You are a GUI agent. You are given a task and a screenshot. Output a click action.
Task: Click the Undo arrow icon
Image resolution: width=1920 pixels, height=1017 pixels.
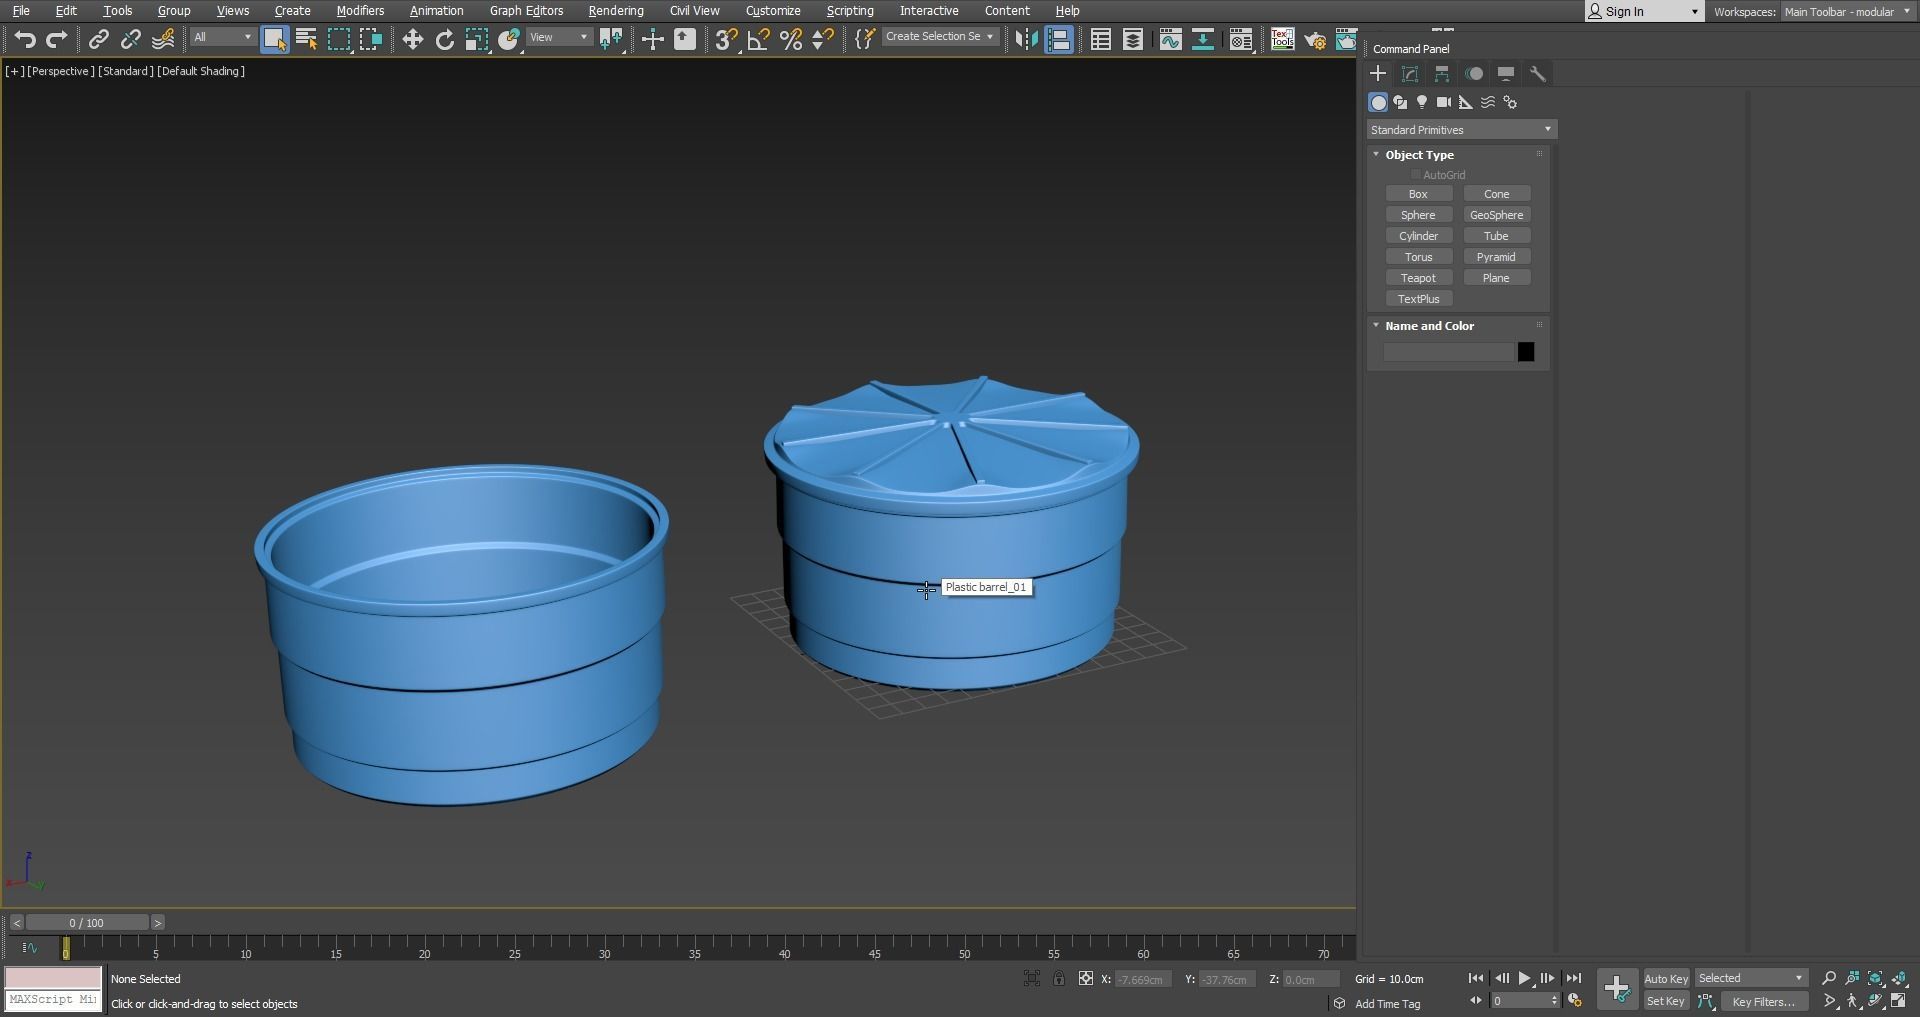tap(25, 39)
